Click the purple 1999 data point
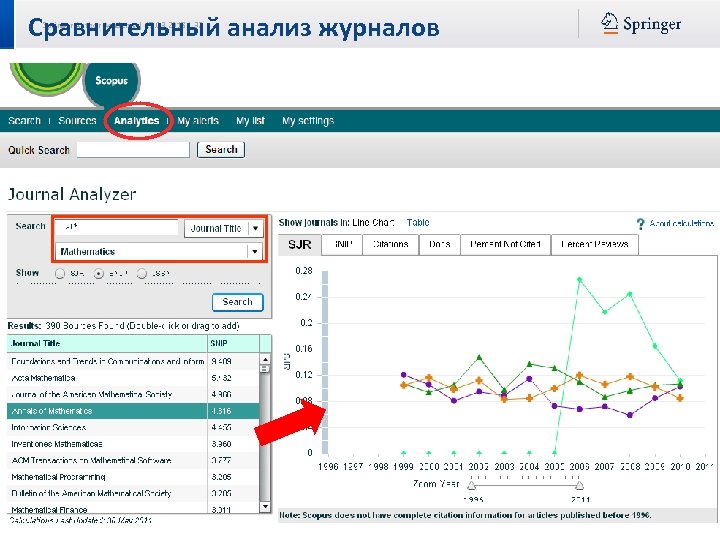This screenshot has height=540, width=720. [404, 375]
